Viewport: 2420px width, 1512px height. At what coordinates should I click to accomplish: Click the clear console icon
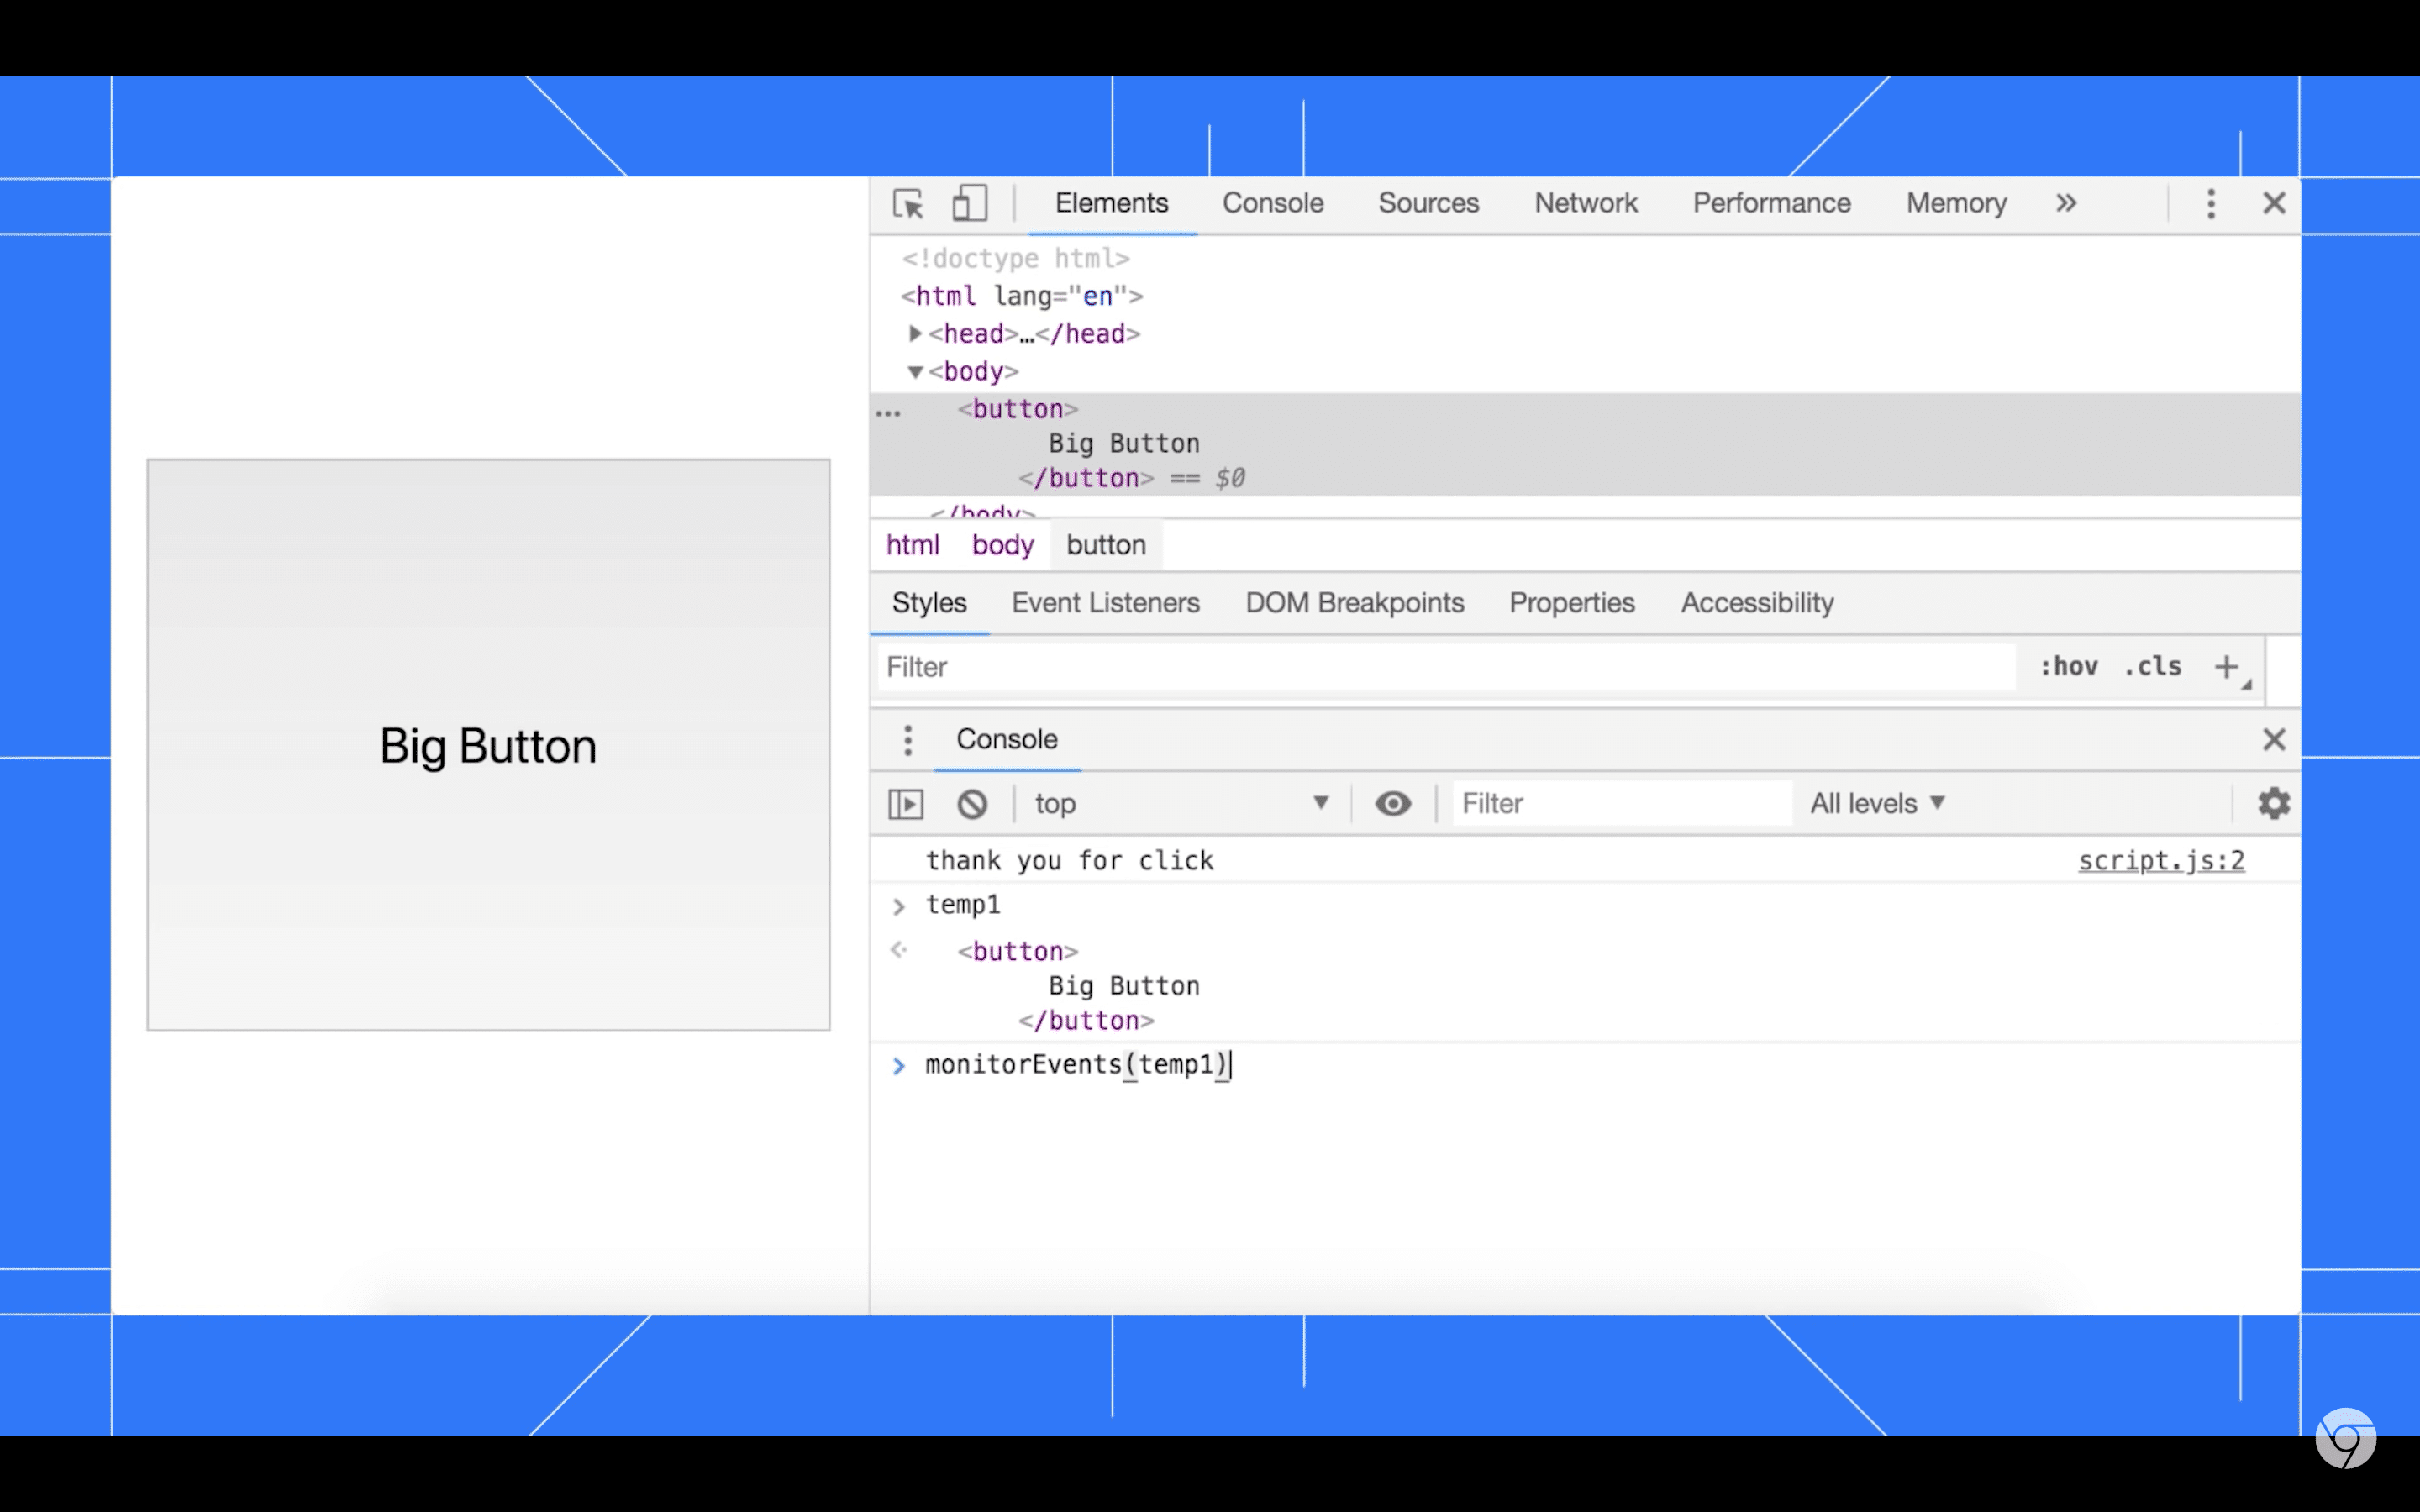(x=972, y=803)
